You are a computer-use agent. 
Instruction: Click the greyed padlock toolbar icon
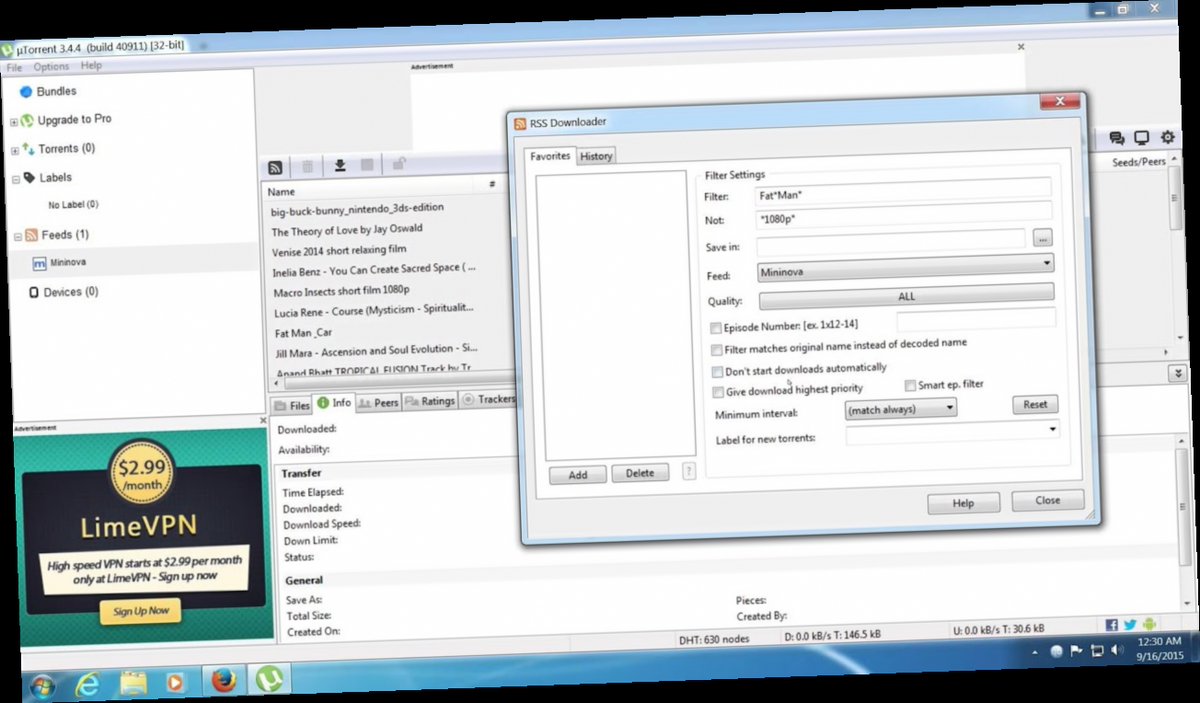[x=398, y=164]
